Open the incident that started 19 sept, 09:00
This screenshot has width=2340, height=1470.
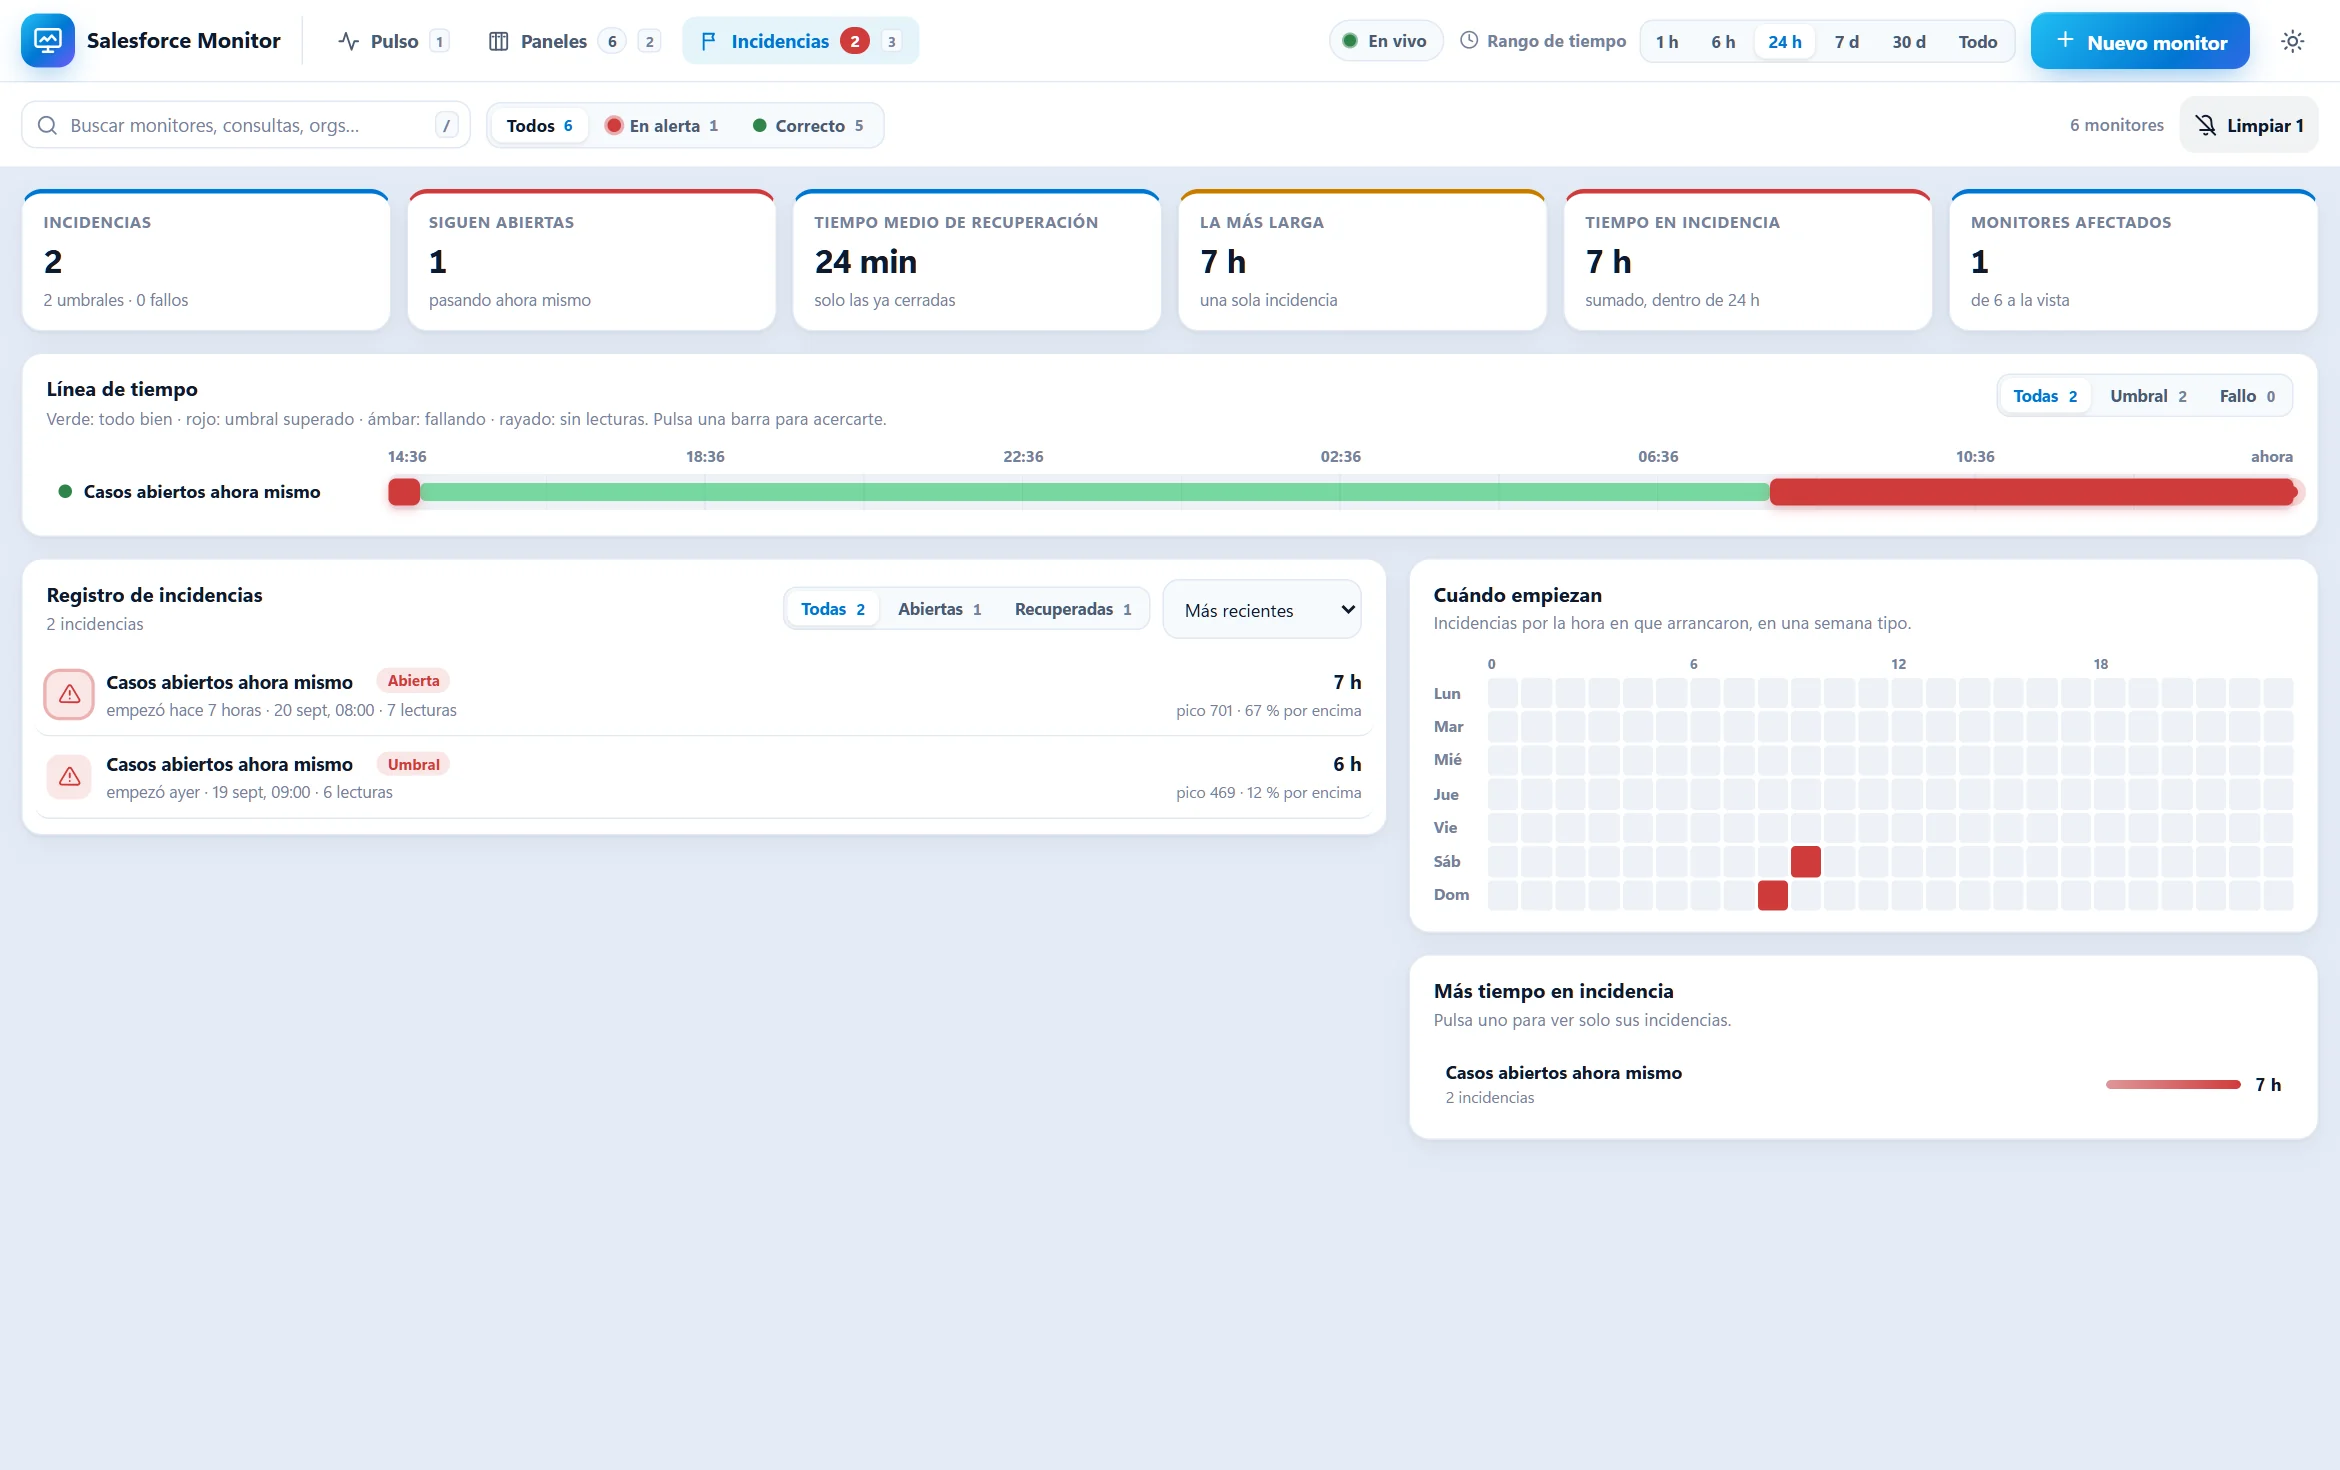704,777
